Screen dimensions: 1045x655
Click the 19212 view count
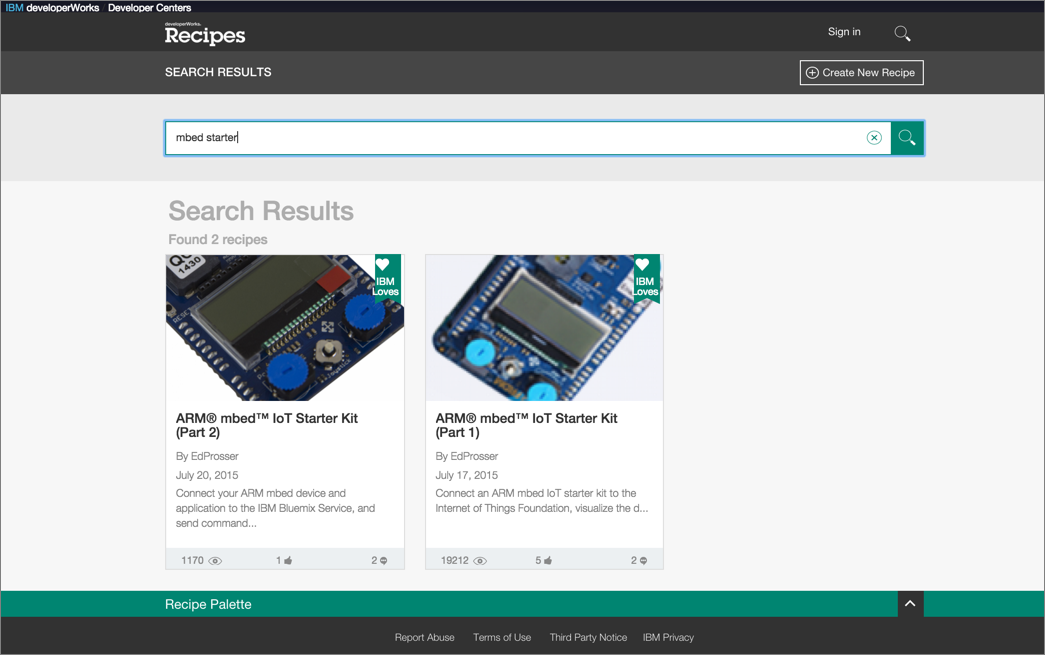click(455, 561)
